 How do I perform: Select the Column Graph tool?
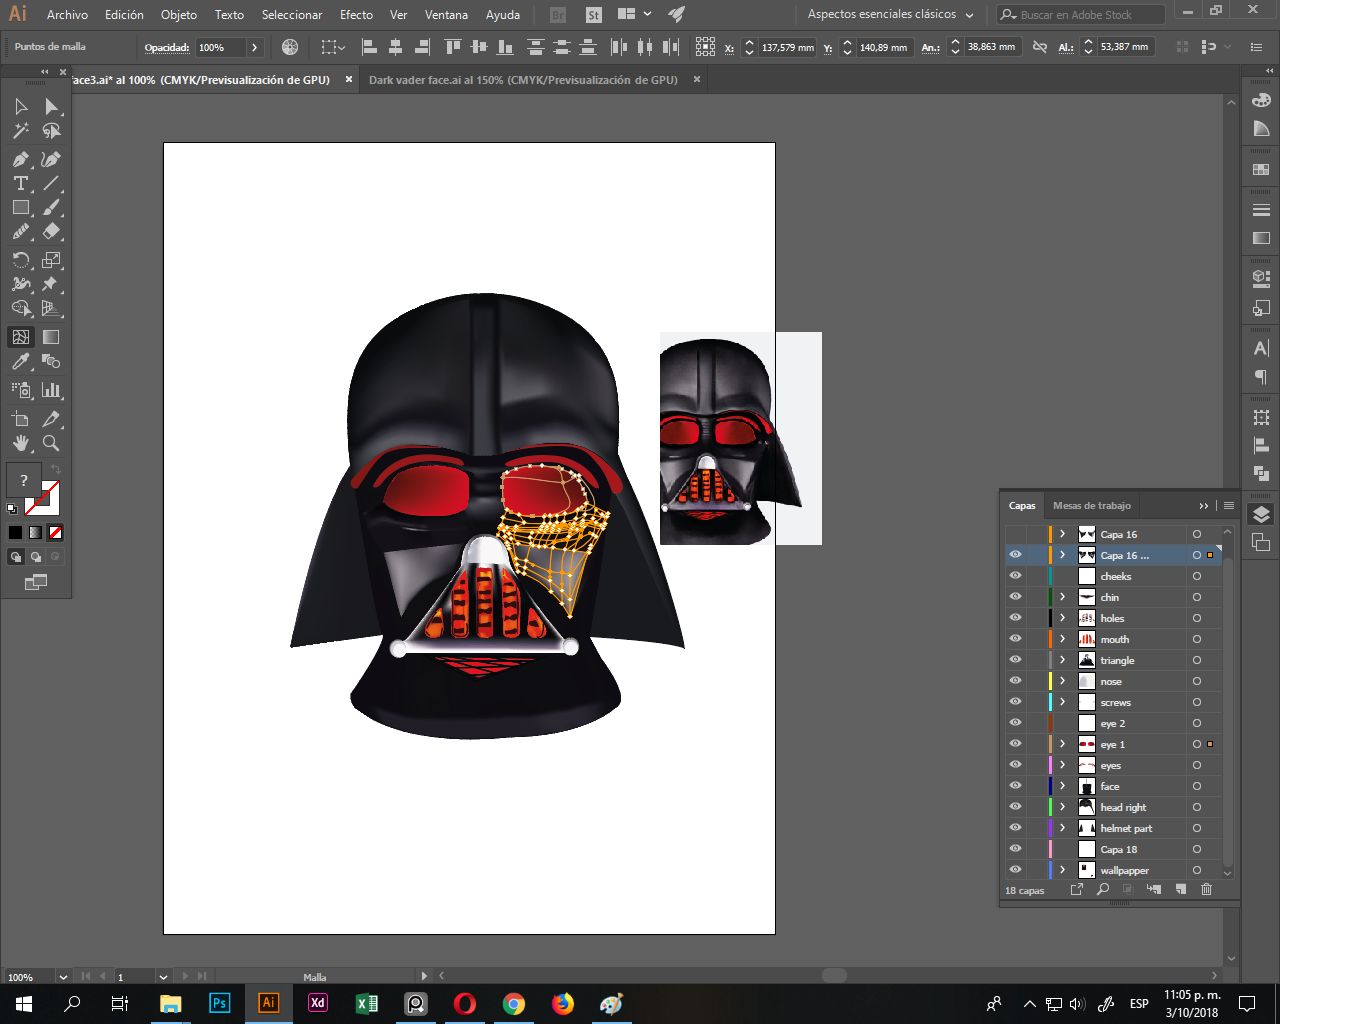[51, 390]
